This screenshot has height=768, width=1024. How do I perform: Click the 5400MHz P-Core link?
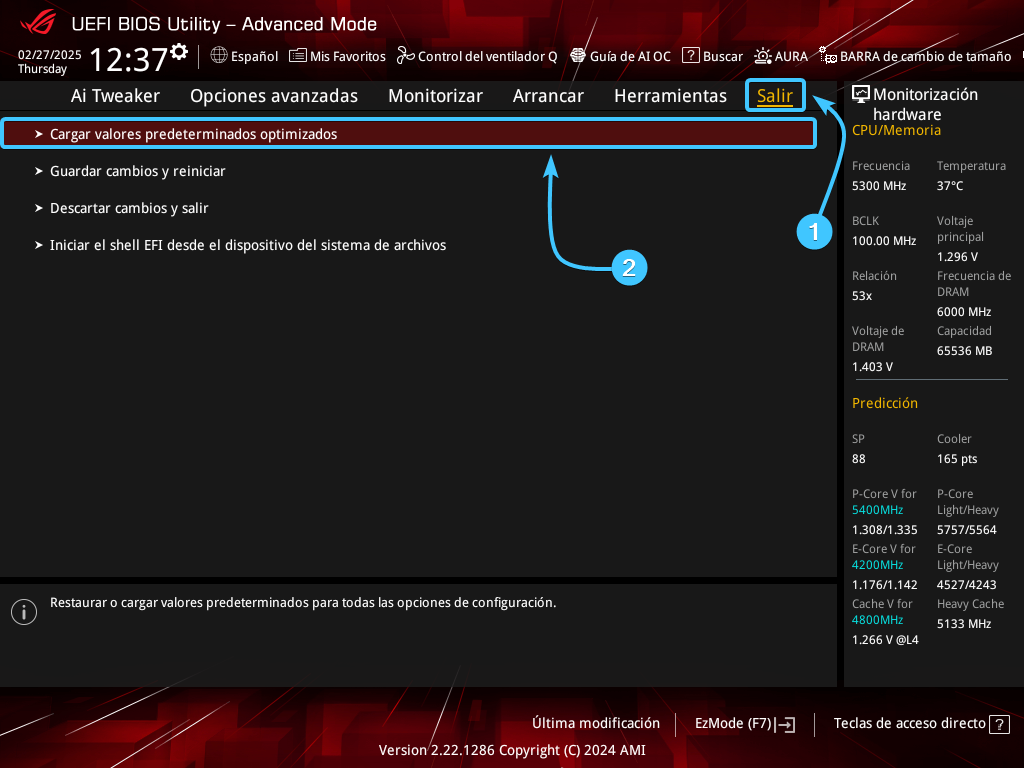(877, 510)
